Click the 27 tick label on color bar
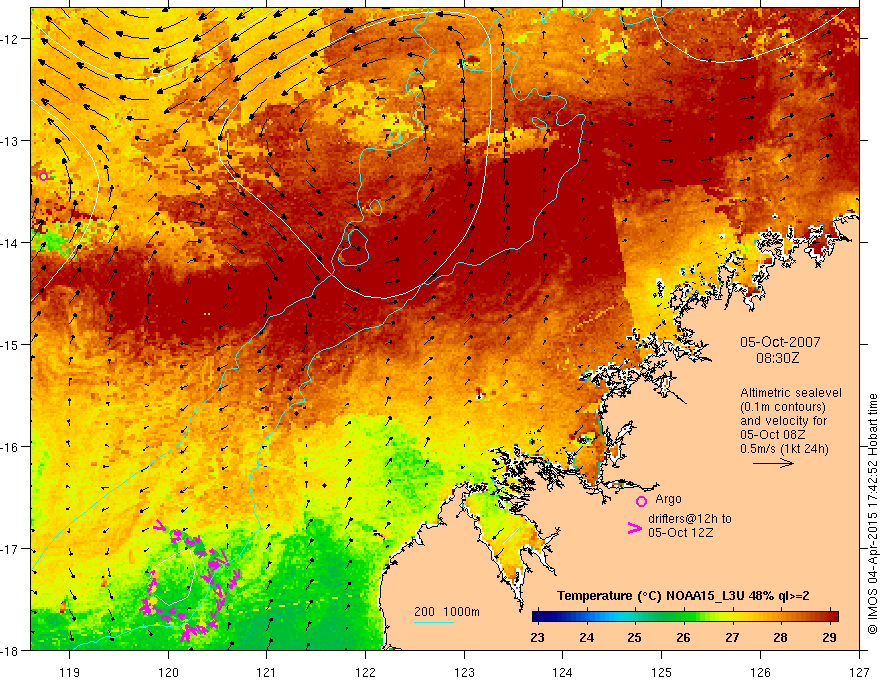Screen dimensions: 880x680 coord(732,637)
